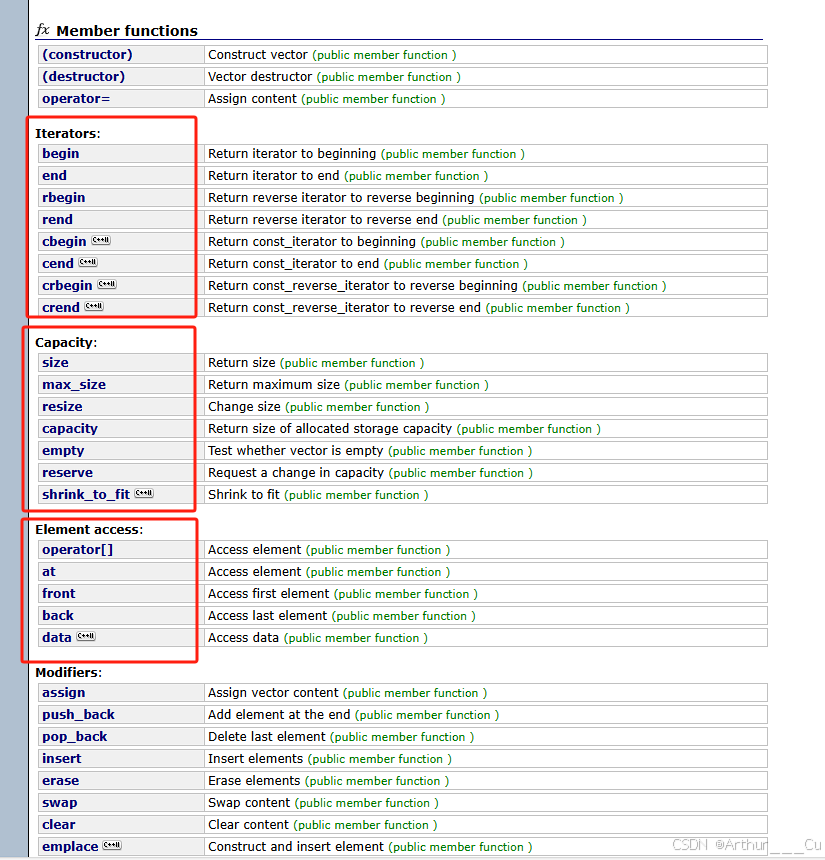Click 'Shrink to fit' description text
This screenshot has height=860, width=825.
point(244,495)
